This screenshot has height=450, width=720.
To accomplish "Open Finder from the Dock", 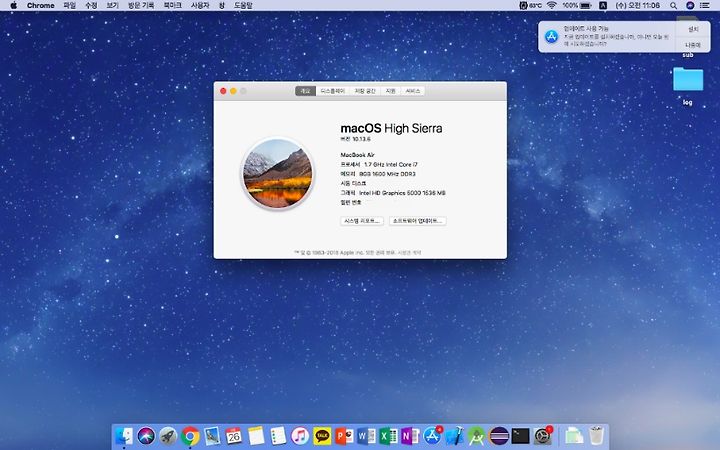I will click(124, 436).
